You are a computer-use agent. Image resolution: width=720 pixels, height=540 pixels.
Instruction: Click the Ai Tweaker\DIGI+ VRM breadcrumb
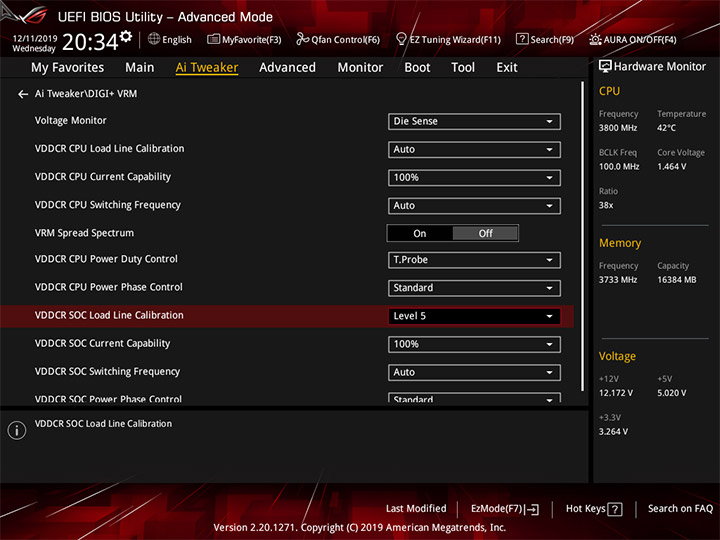pyautogui.click(x=86, y=94)
